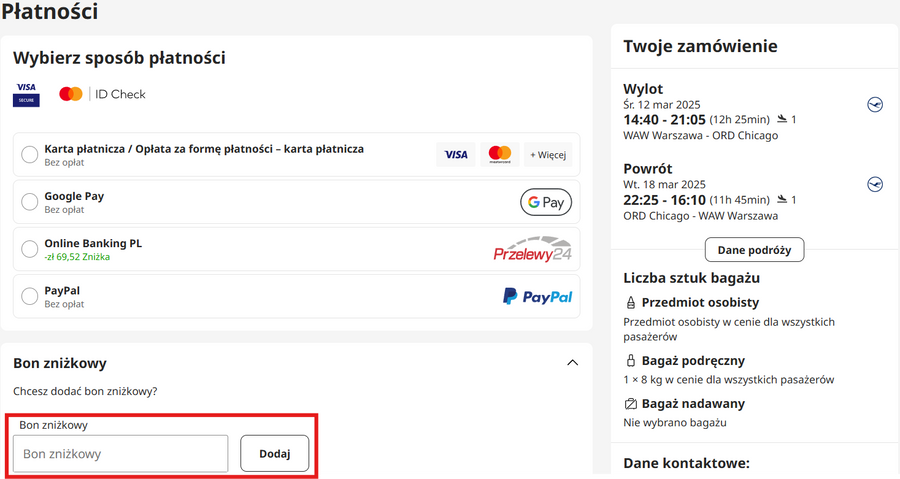This screenshot has width=900, height=479.
Task: Select the PayPal radio button
Action: [x=30, y=297]
